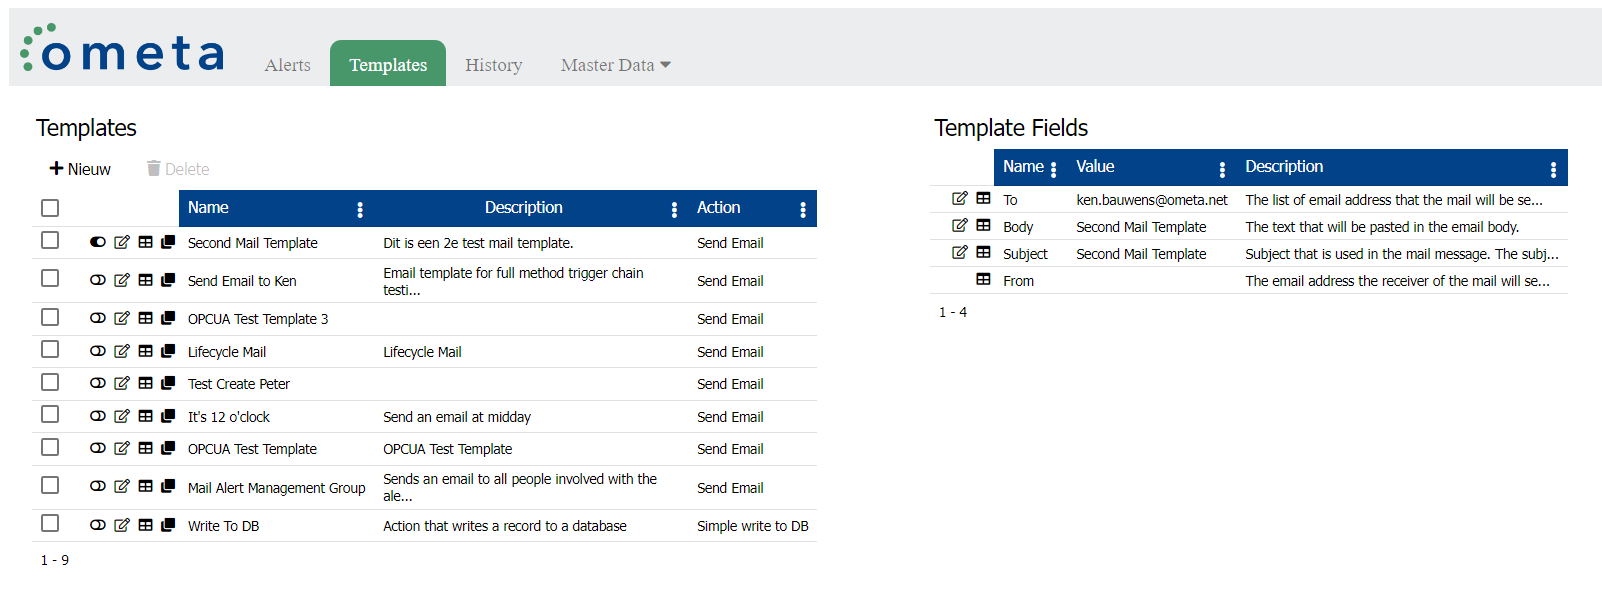1602x604 pixels.
Task: Click Nieuw to add a template
Action: (x=80, y=169)
